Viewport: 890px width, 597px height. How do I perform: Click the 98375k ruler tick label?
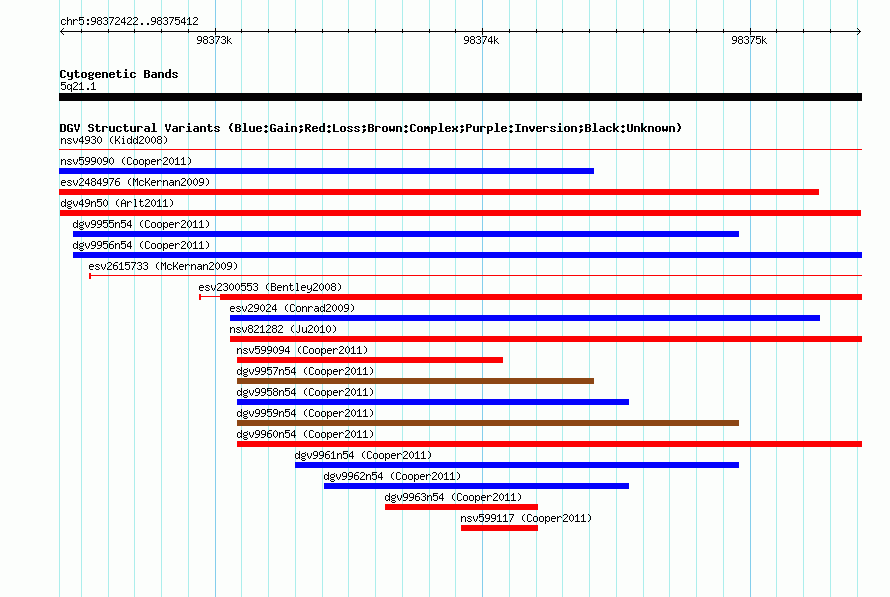749,40
